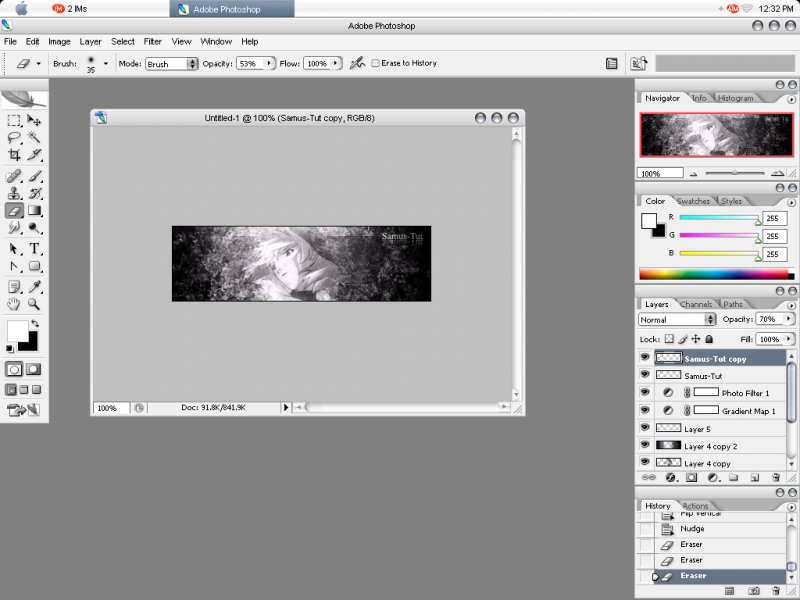The image size is (800, 600).
Task: Hide the Samus-Tut copy layer
Action: [645, 357]
